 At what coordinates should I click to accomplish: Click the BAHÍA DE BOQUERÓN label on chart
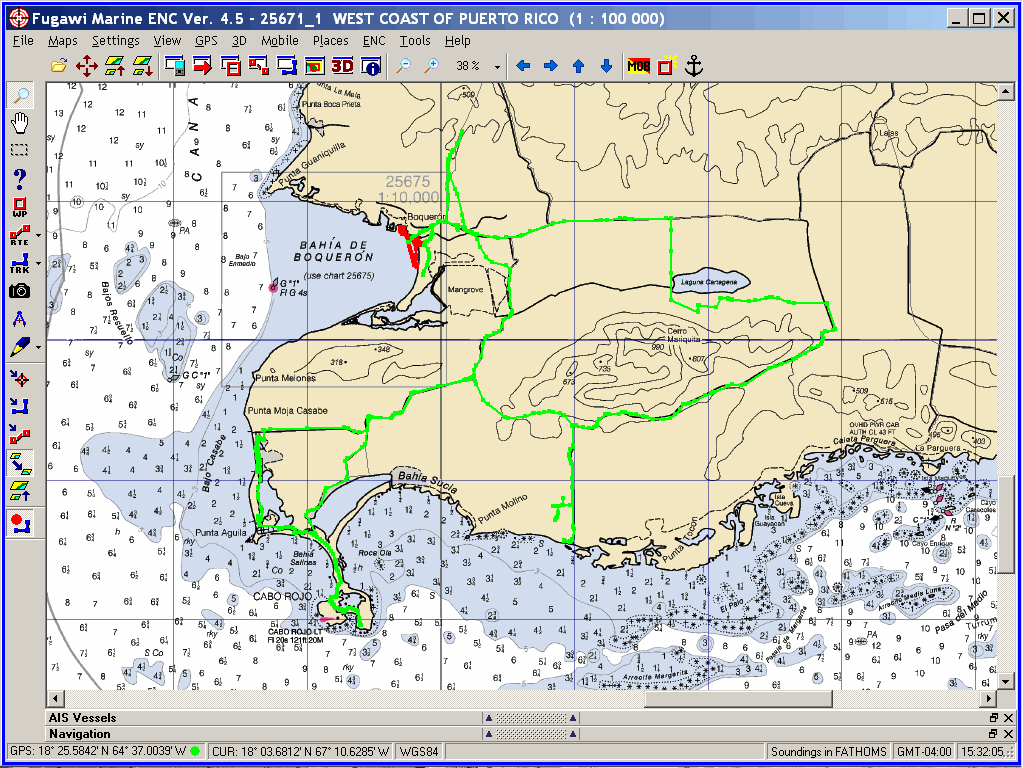click(x=333, y=251)
